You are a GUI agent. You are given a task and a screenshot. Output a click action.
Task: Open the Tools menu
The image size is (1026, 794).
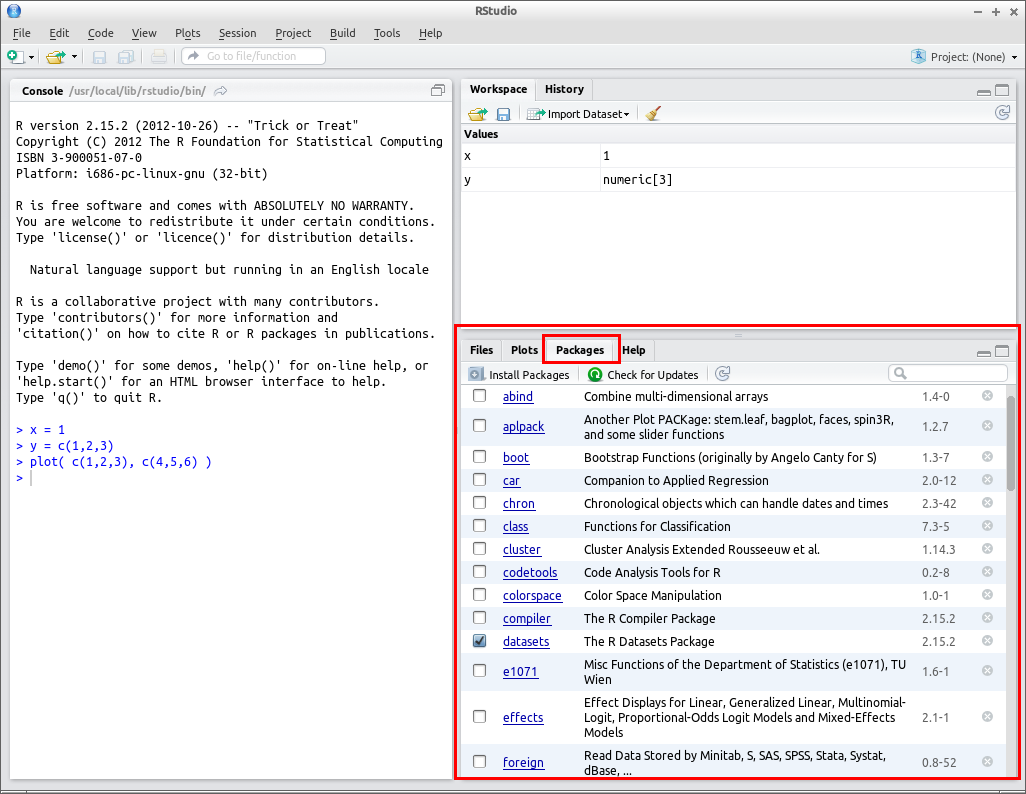point(387,33)
